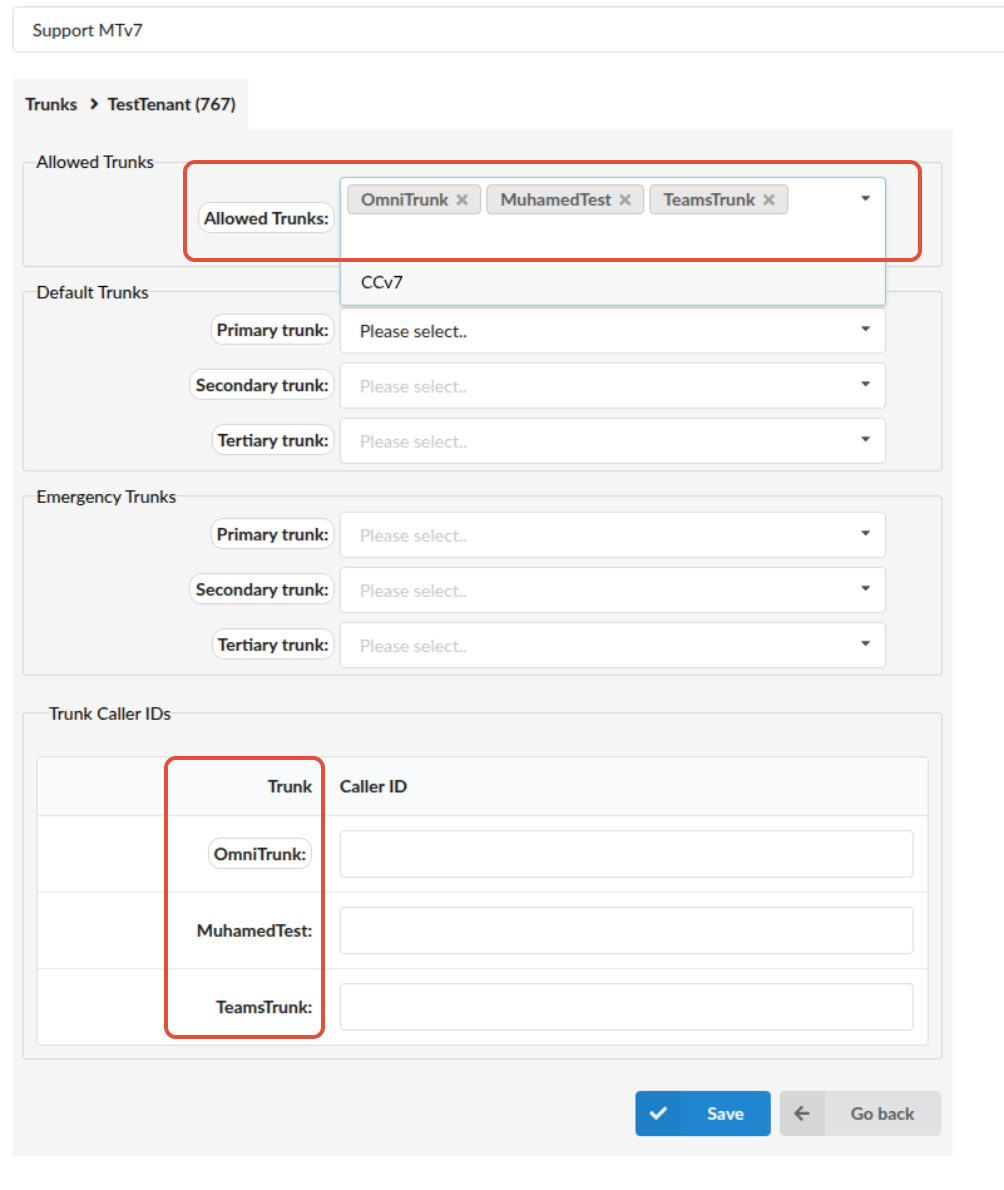Click Default Trunks Secondary trunk label
The height and width of the screenshot is (1190, 1004).
(x=262, y=386)
